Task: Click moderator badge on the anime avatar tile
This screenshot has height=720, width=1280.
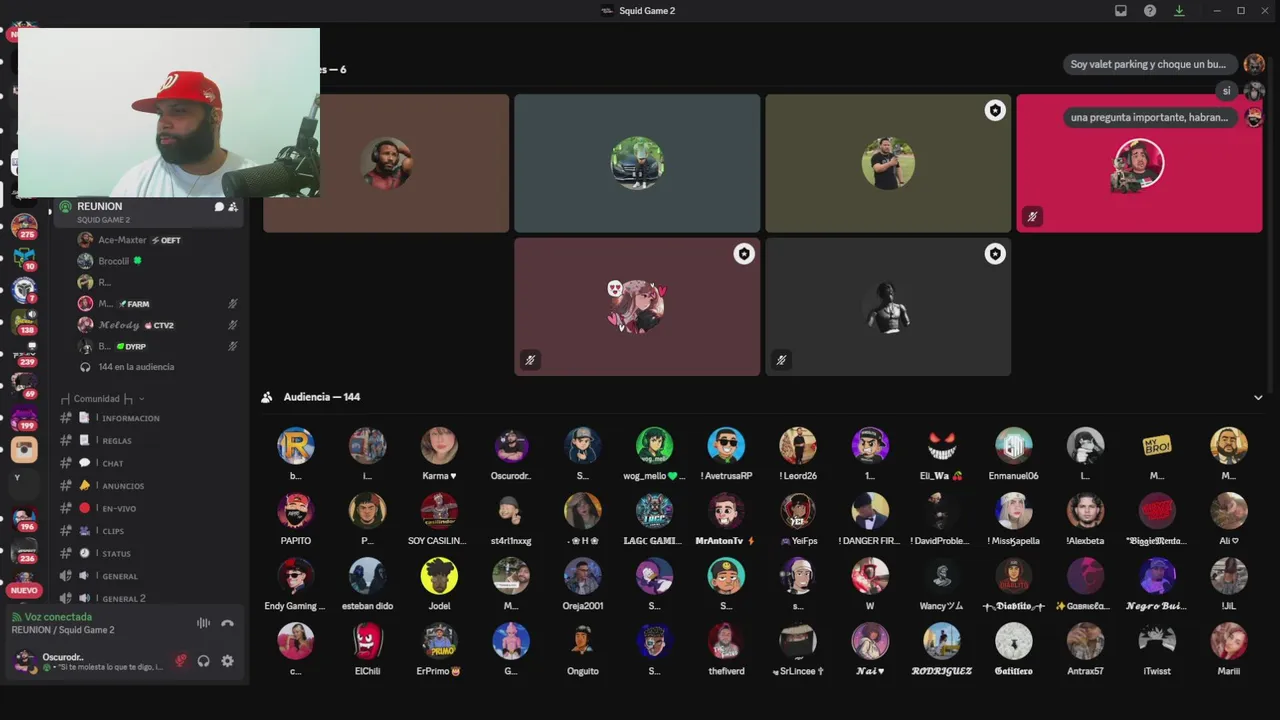Action: [743, 255]
